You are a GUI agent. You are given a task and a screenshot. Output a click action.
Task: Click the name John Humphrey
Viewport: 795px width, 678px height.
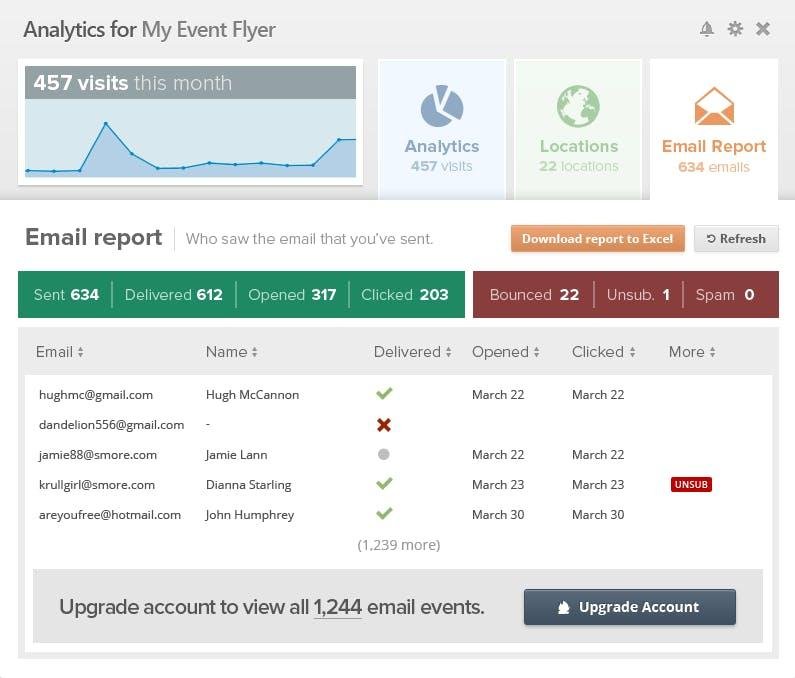coord(249,515)
